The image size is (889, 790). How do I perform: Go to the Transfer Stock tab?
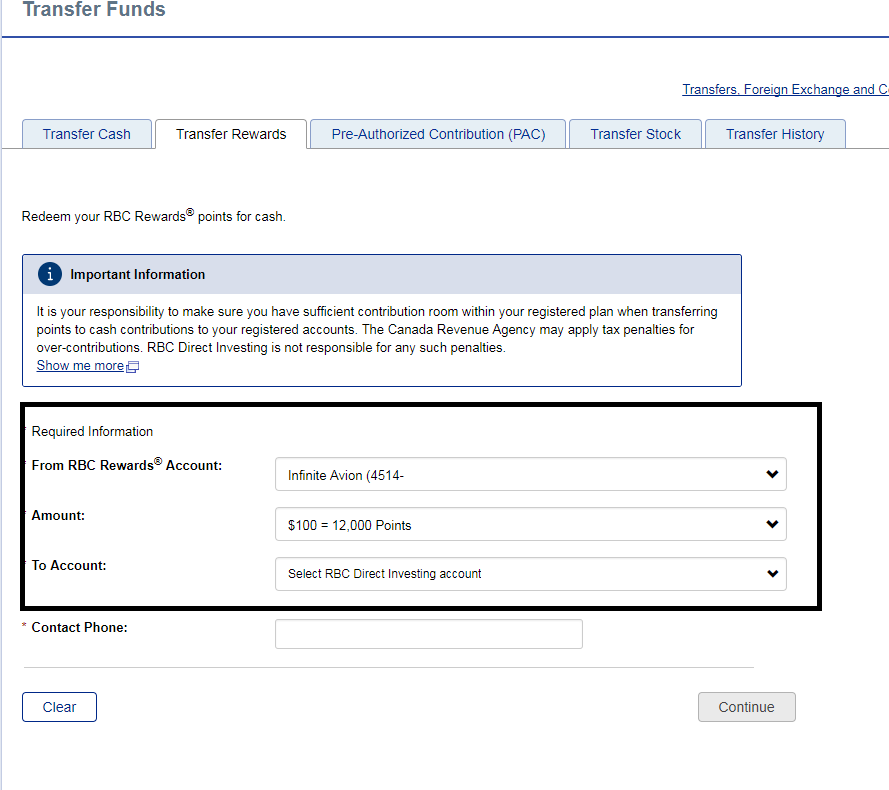click(x=635, y=134)
